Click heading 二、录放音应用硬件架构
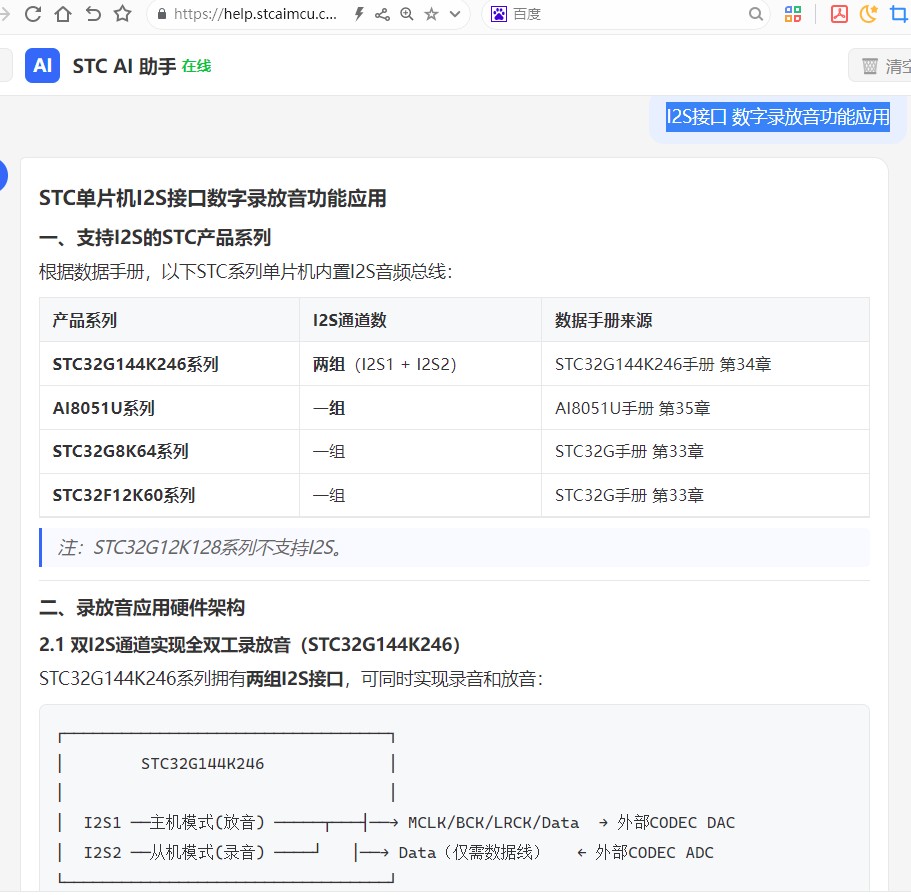The width and height of the screenshot is (911, 895). (x=142, y=608)
